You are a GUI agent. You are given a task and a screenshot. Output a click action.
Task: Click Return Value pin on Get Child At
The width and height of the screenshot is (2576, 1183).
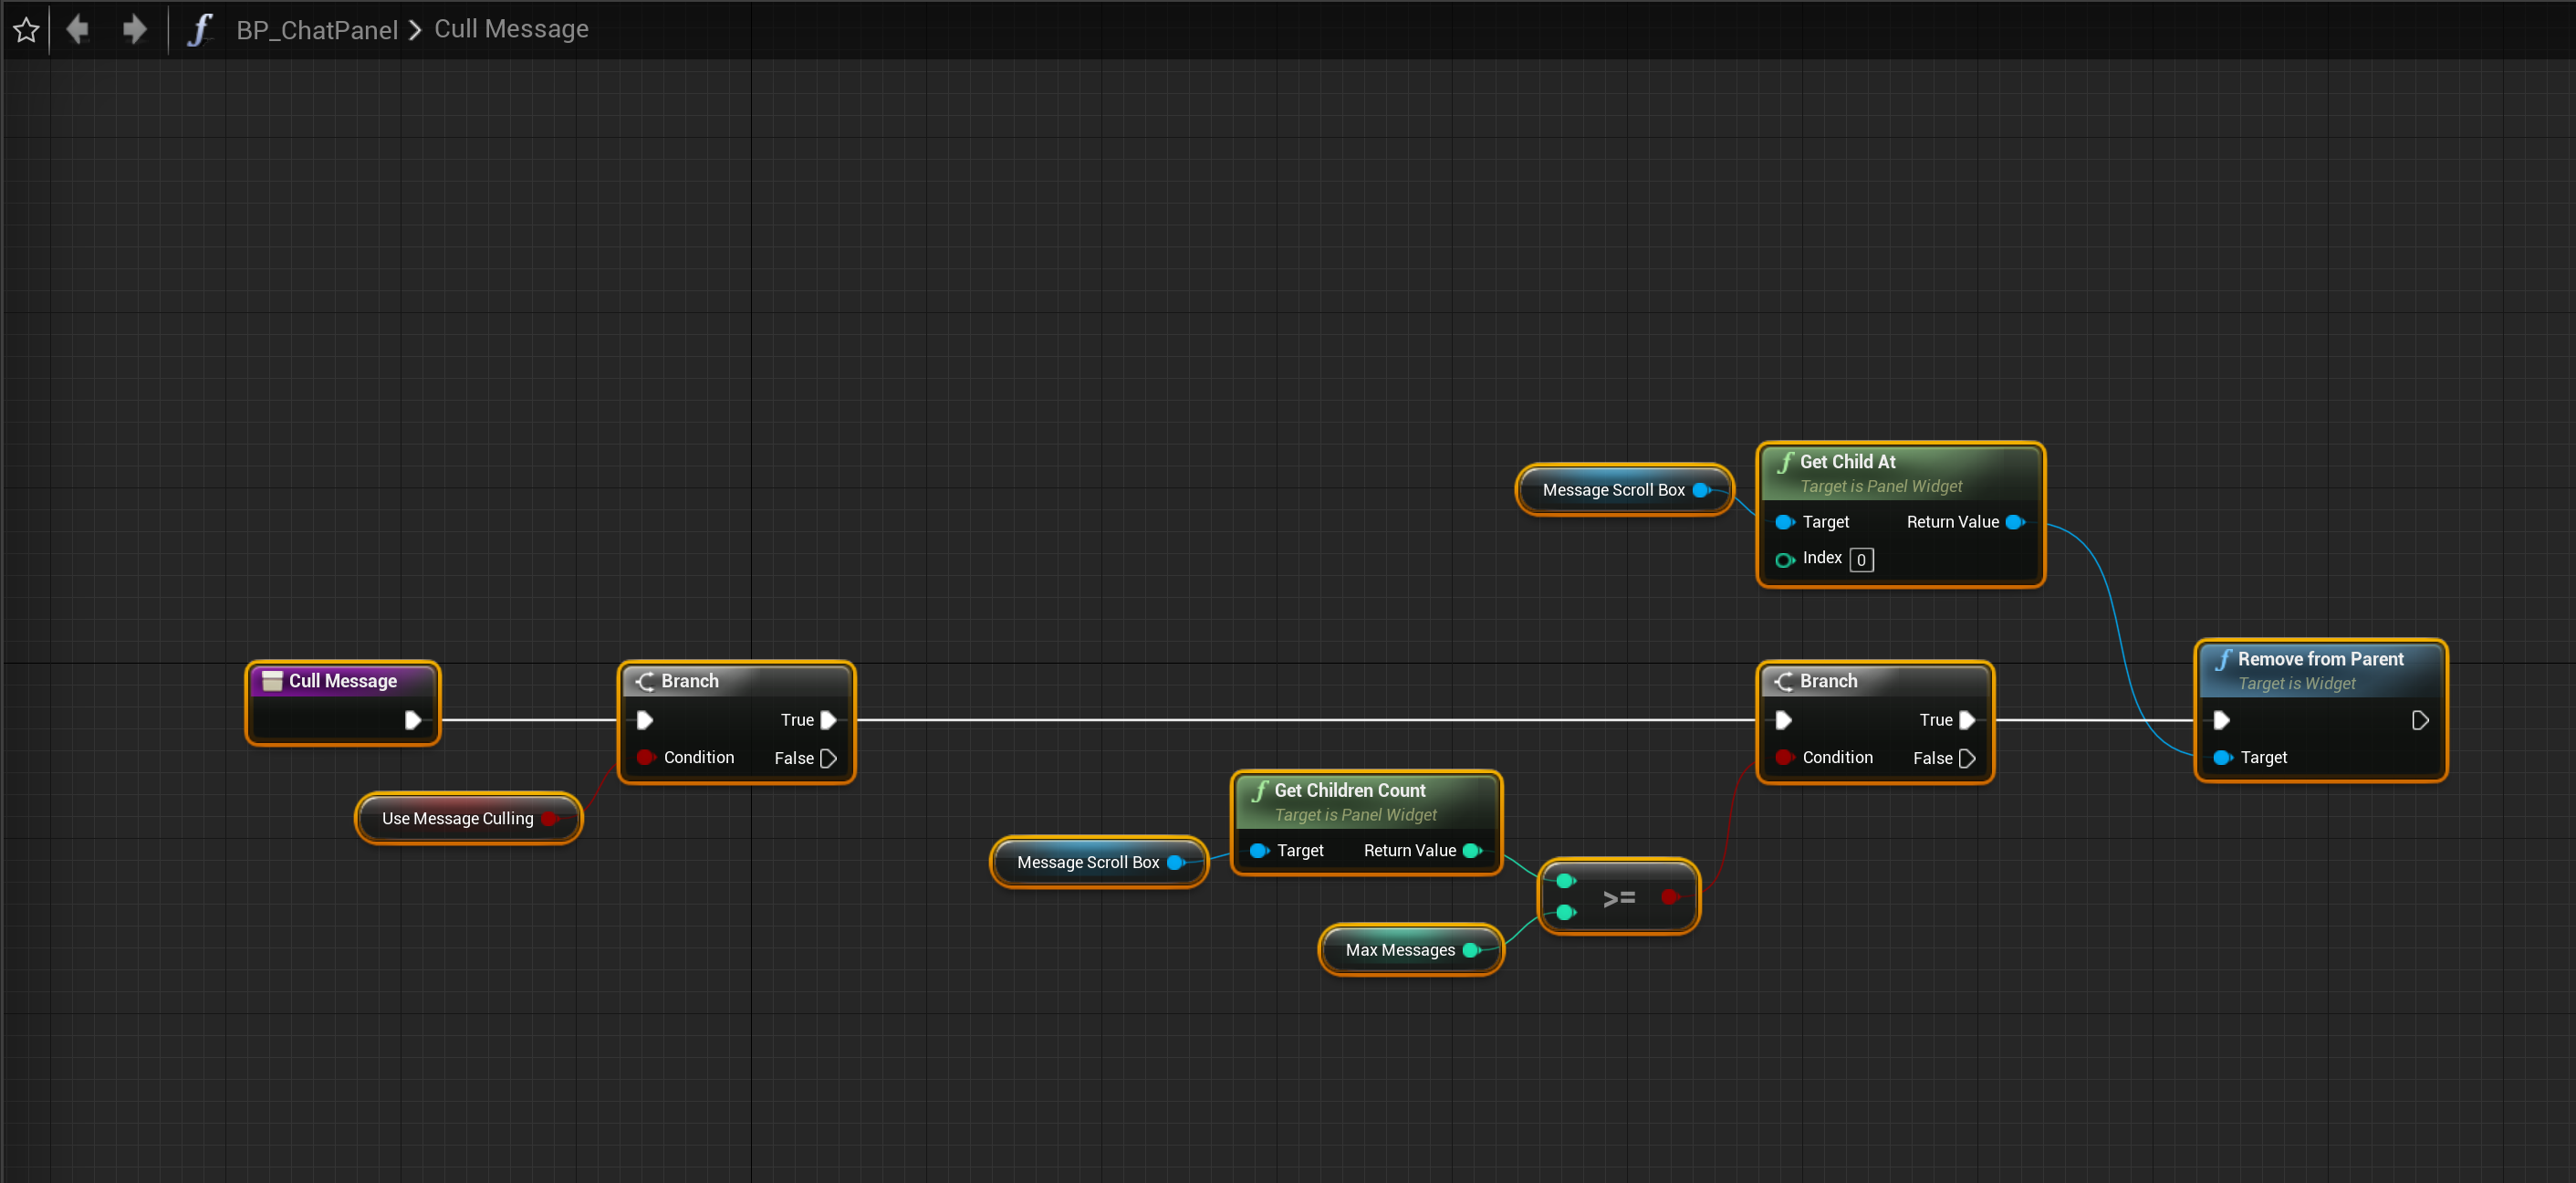[x=2015, y=522]
